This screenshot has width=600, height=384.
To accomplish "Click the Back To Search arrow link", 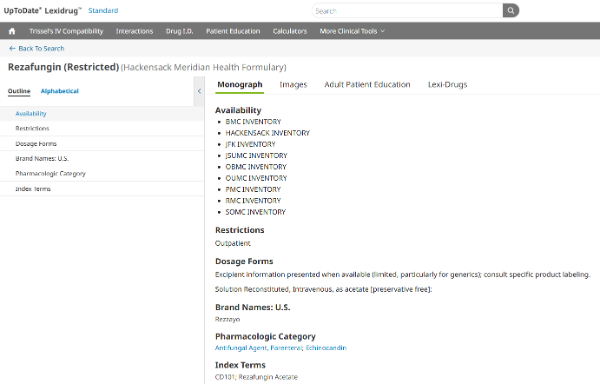I will tap(36, 49).
